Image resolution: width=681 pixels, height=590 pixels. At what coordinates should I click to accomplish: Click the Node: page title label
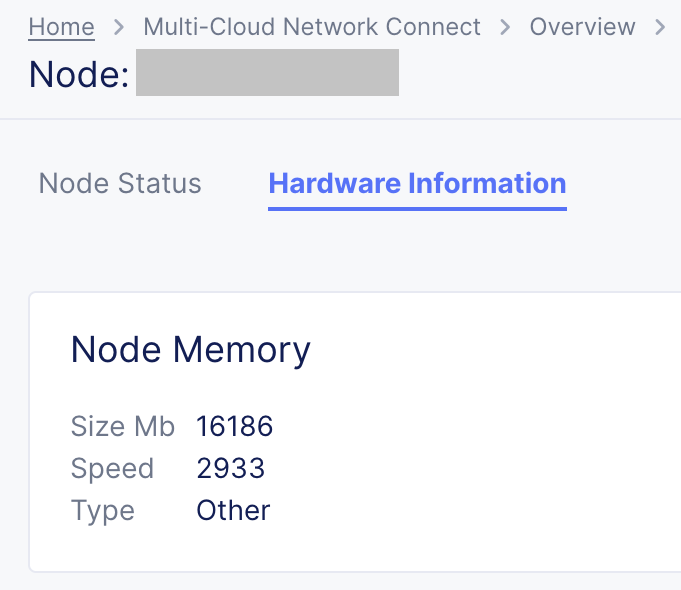point(79,75)
